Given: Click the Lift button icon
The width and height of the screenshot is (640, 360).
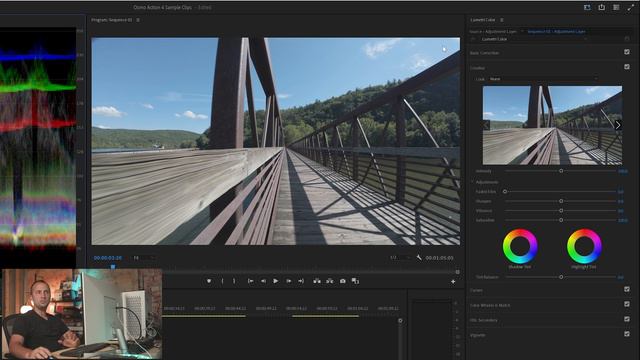Looking at the screenshot, I should [317, 281].
